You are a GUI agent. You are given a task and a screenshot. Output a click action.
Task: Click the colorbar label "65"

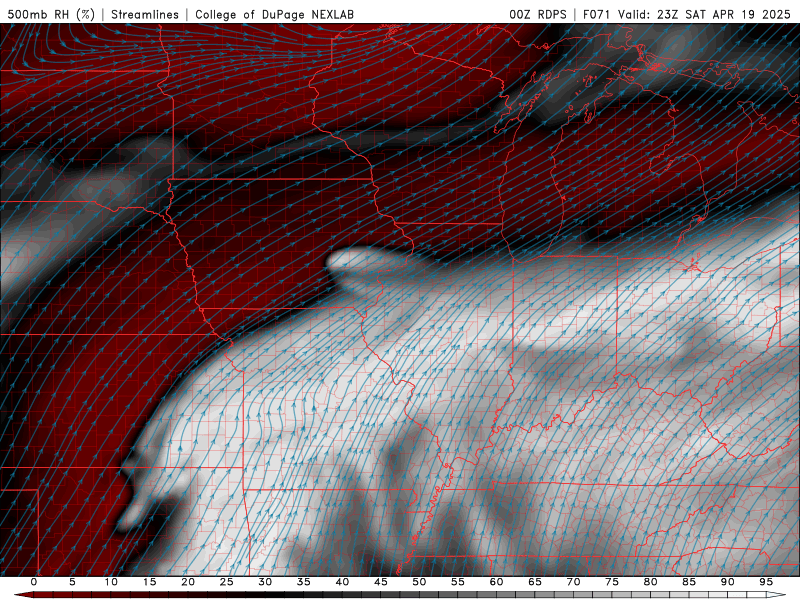(x=535, y=582)
